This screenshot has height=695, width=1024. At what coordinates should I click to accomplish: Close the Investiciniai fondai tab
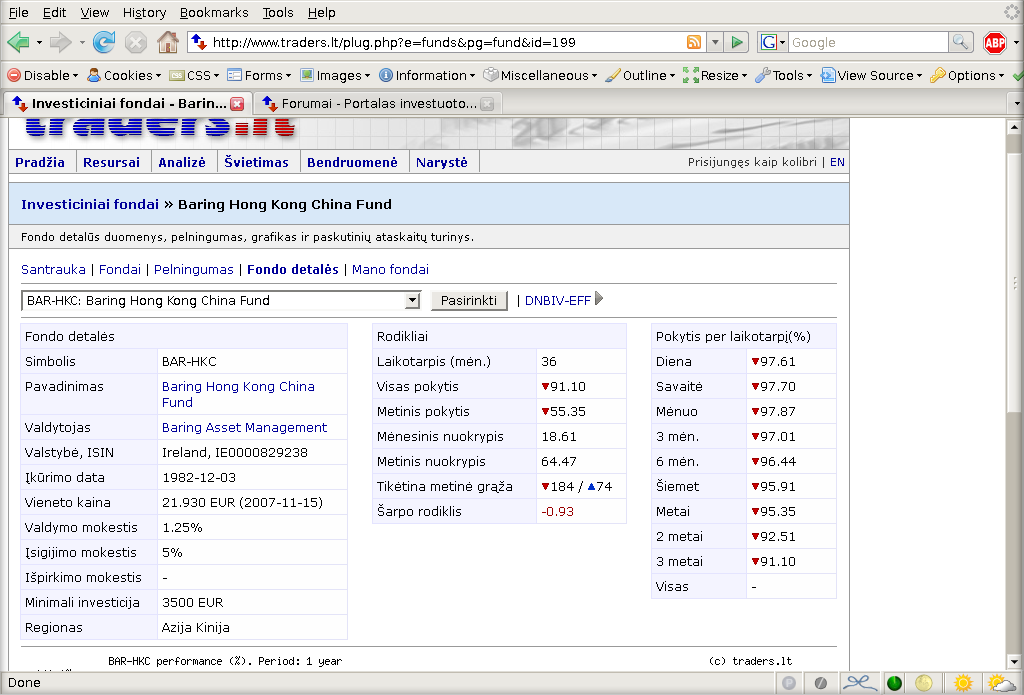237,104
